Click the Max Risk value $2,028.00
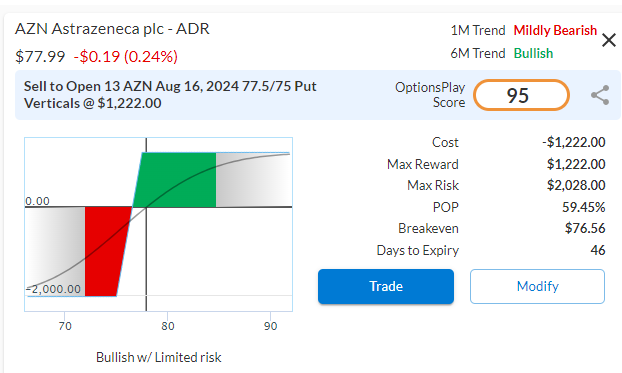 click(x=576, y=185)
